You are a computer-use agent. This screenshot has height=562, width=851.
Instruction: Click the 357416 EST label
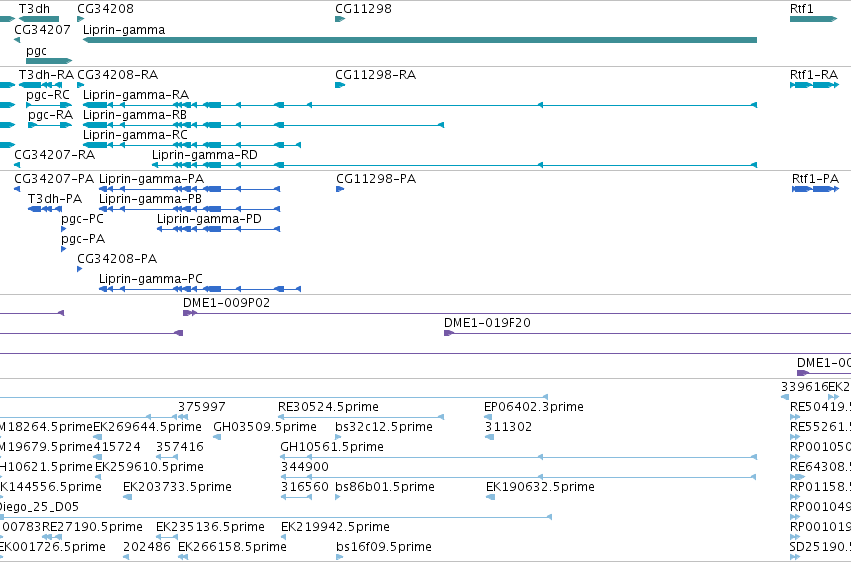coord(180,447)
